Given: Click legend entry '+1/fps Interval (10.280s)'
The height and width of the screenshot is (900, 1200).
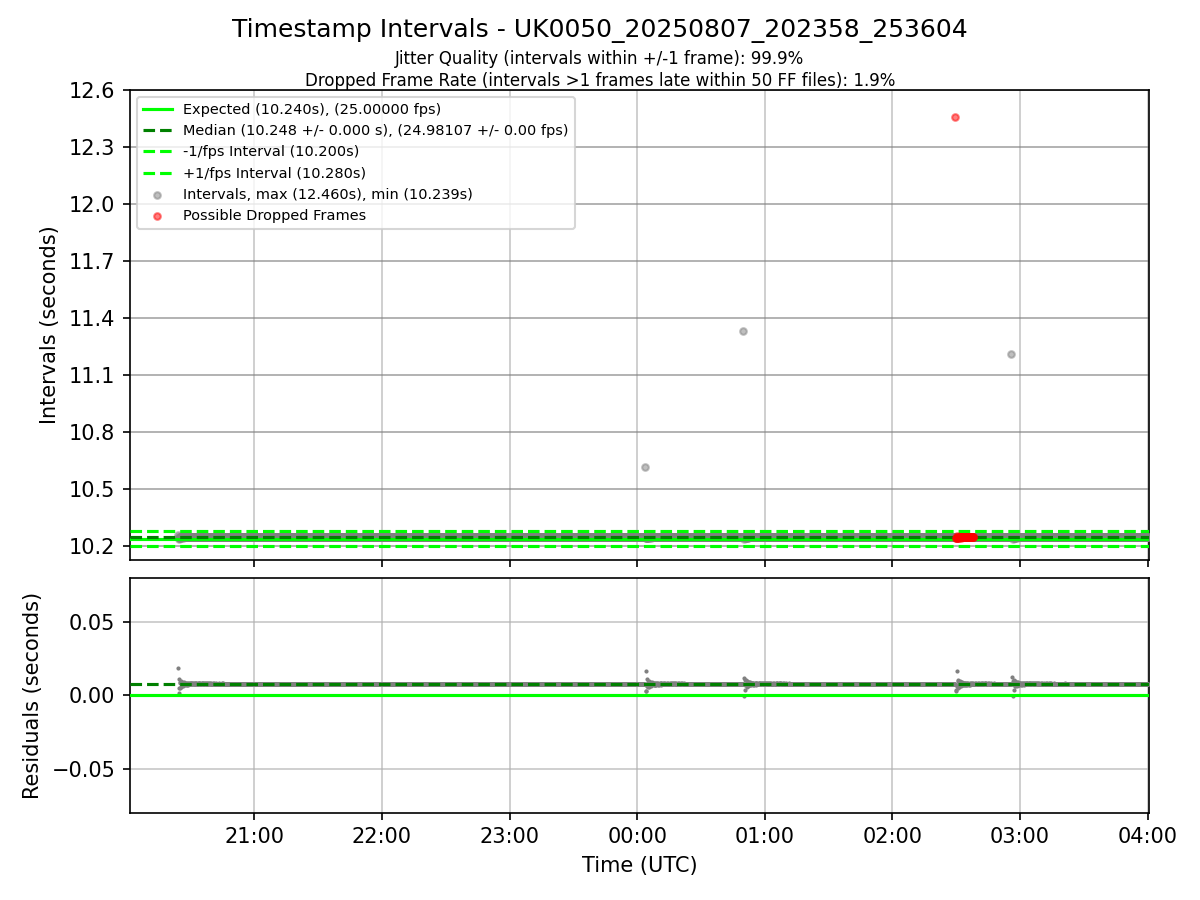Looking at the screenshot, I should (274, 173).
